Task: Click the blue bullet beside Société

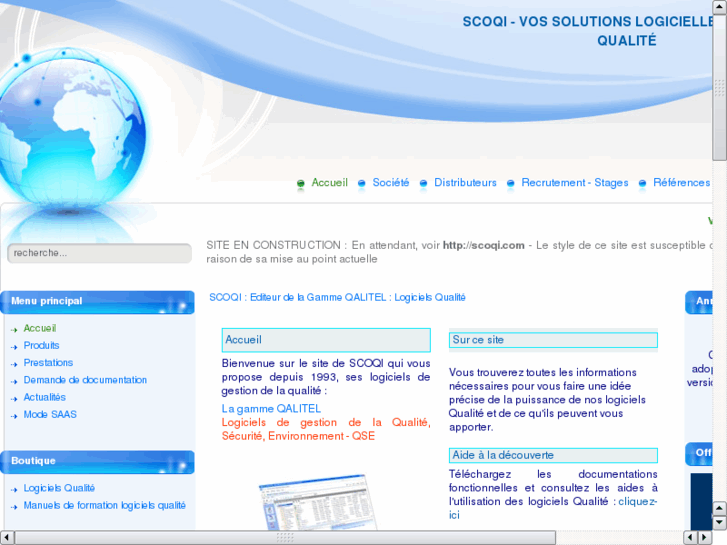Action: [x=362, y=183]
